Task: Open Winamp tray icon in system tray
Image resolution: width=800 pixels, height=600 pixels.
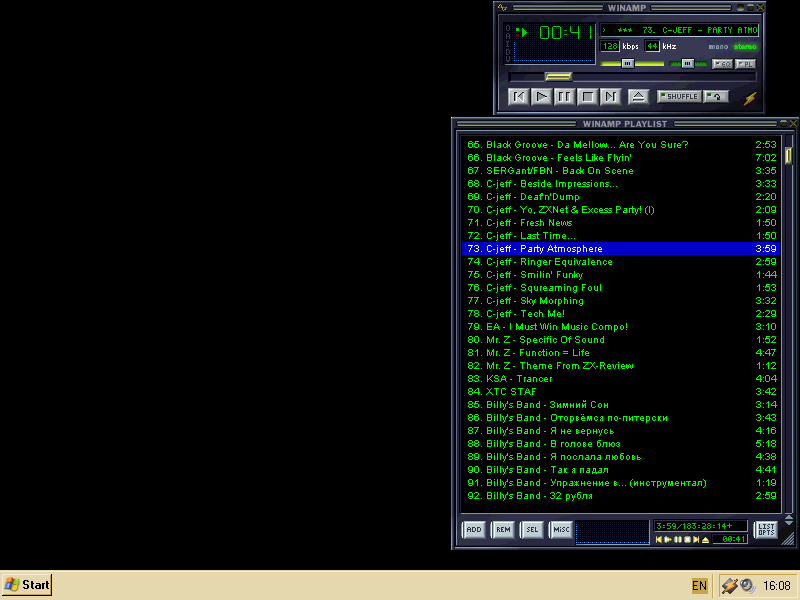Action: point(730,585)
